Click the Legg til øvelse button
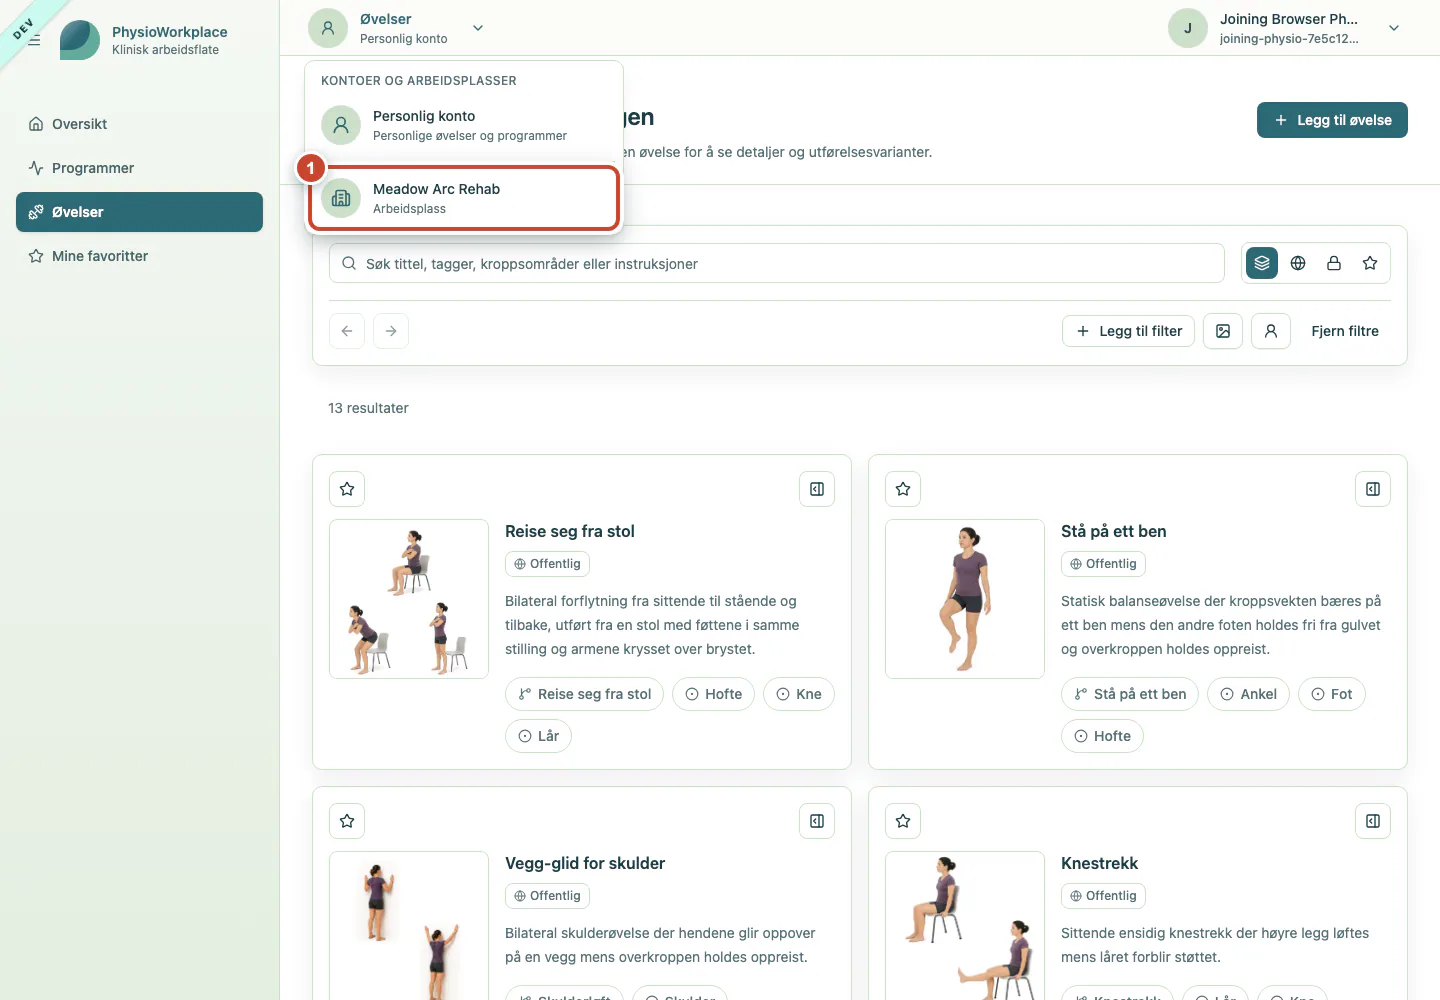 click(1332, 120)
